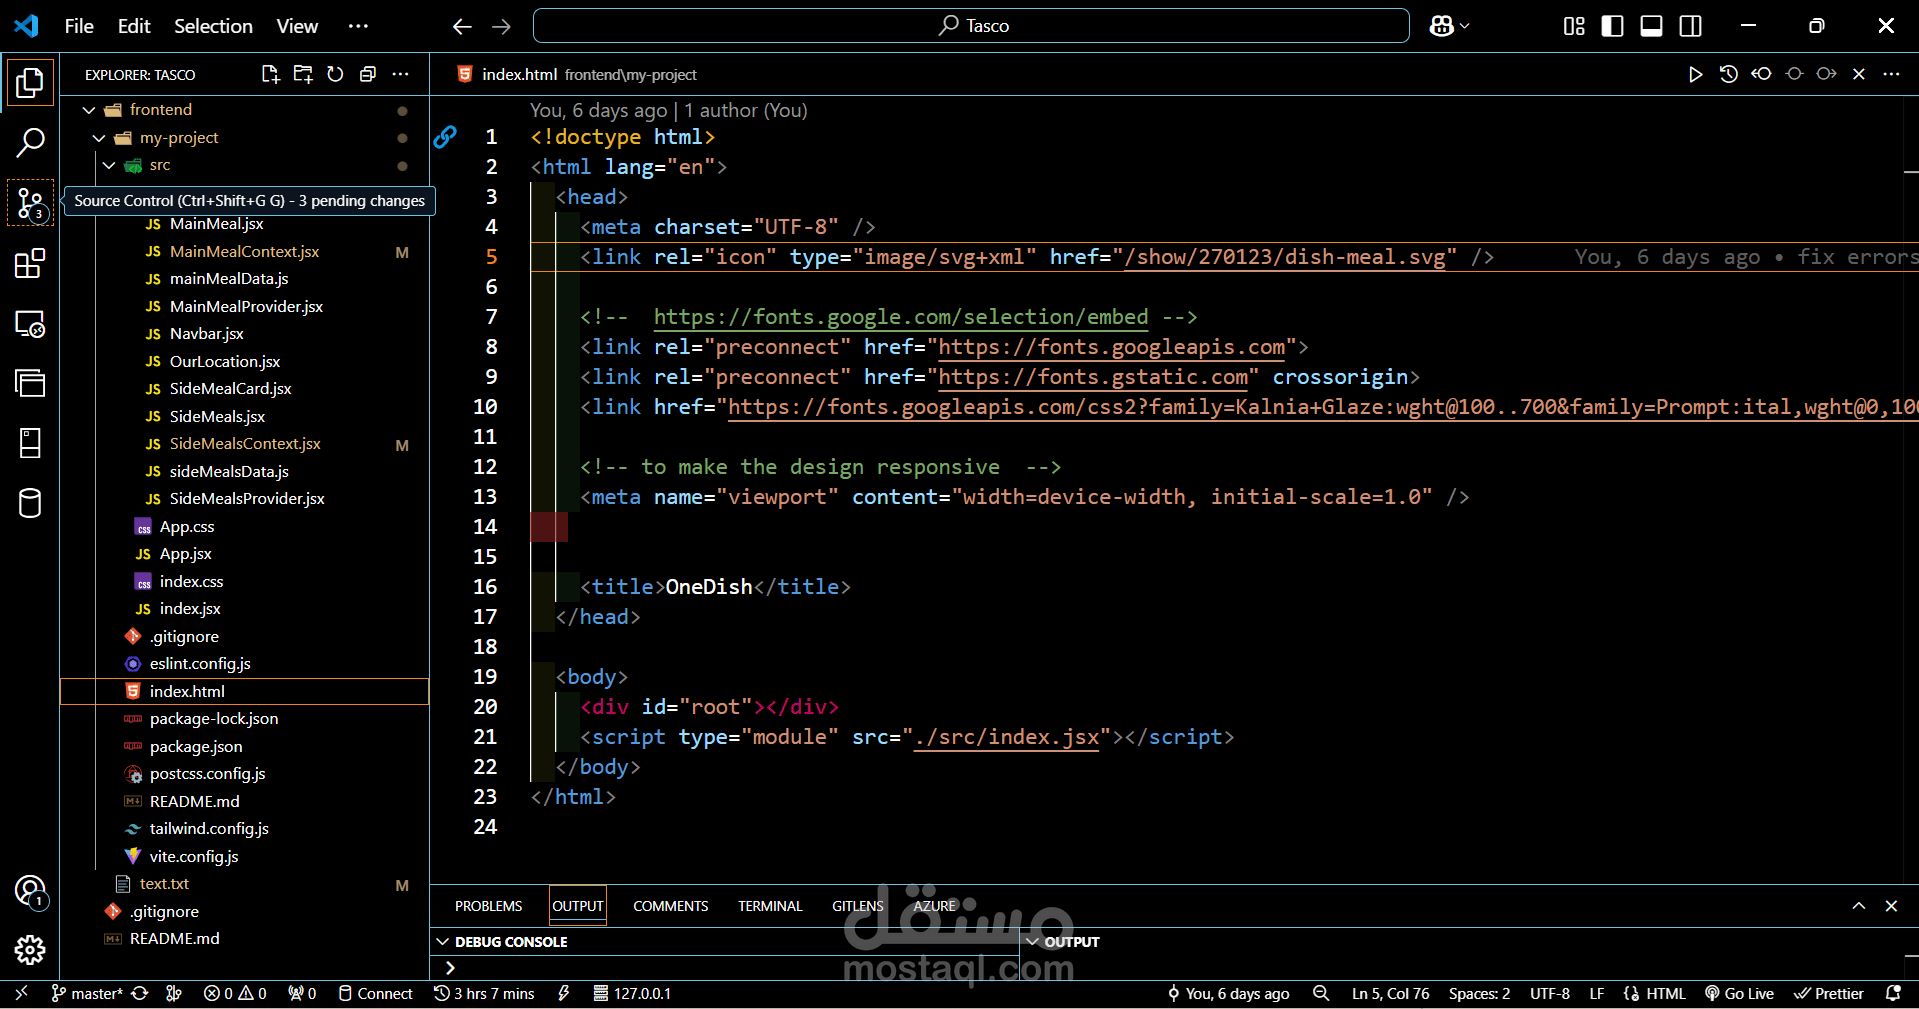Maximize the panel with up chevron

pyautogui.click(x=1858, y=906)
